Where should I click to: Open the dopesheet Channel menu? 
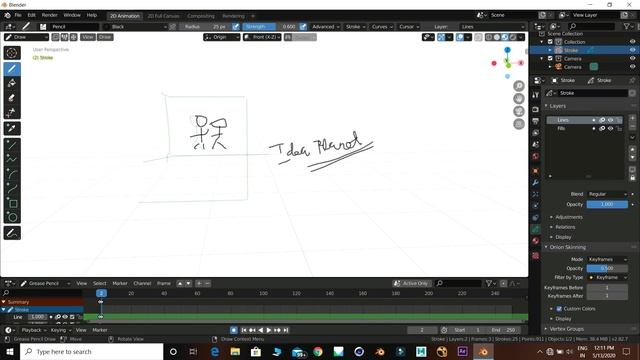tap(142, 283)
